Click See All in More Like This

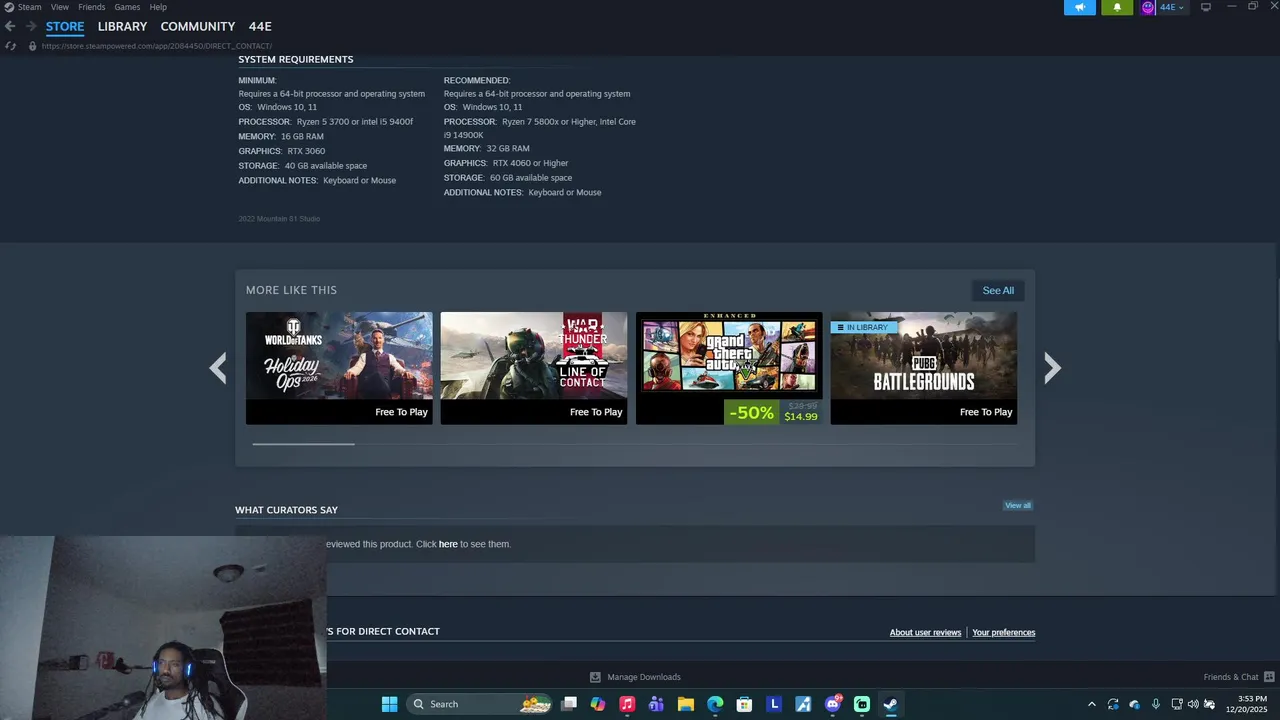pos(998,291)
